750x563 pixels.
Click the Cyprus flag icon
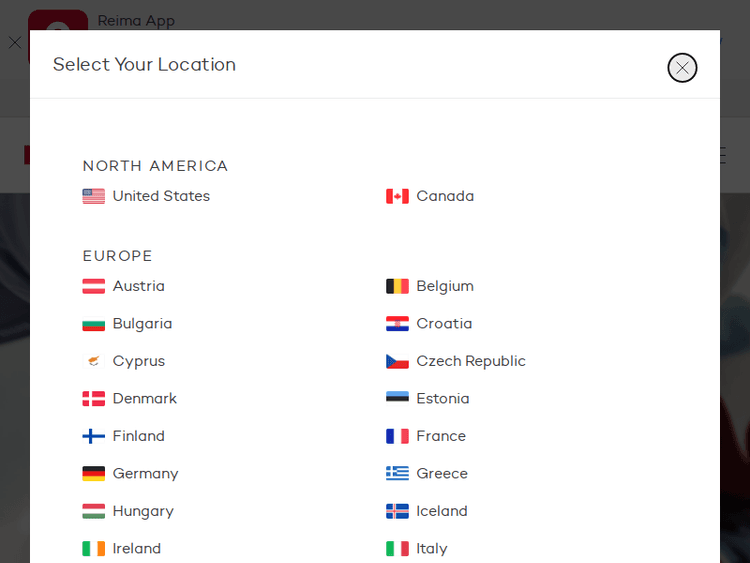point(94,361)
